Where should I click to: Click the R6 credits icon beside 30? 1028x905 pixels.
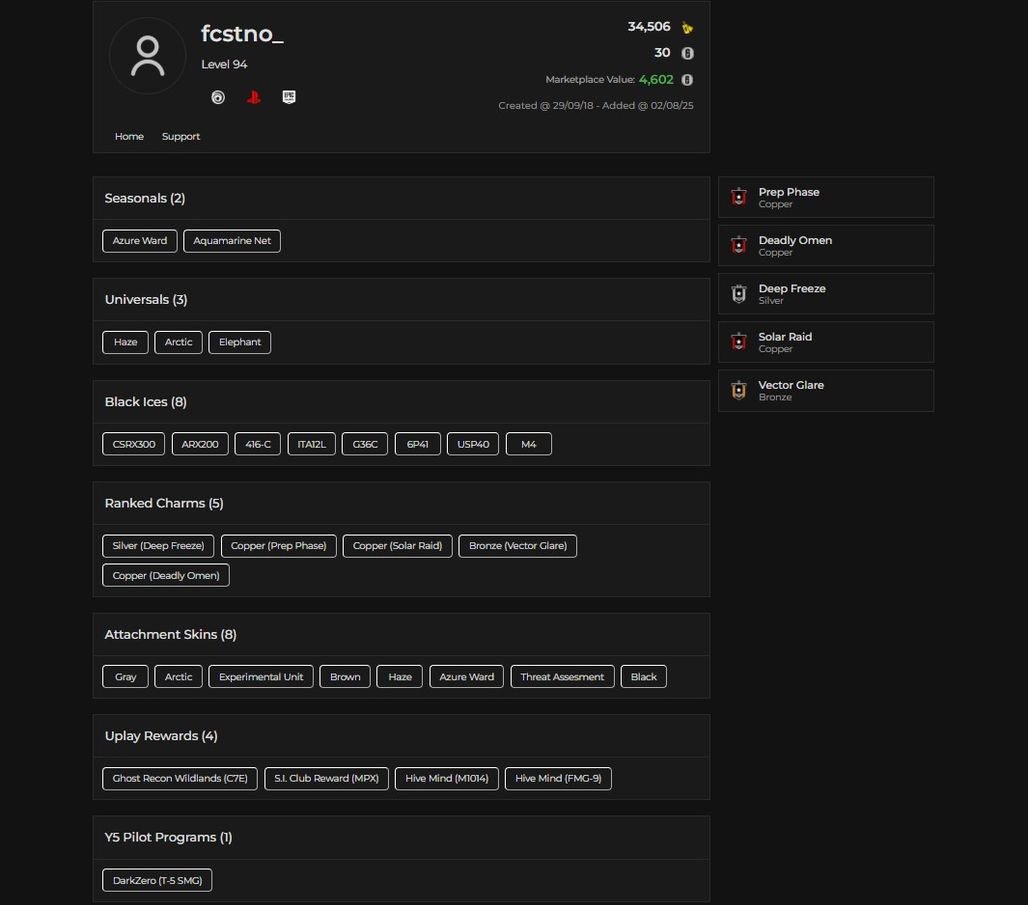[687, 53]
